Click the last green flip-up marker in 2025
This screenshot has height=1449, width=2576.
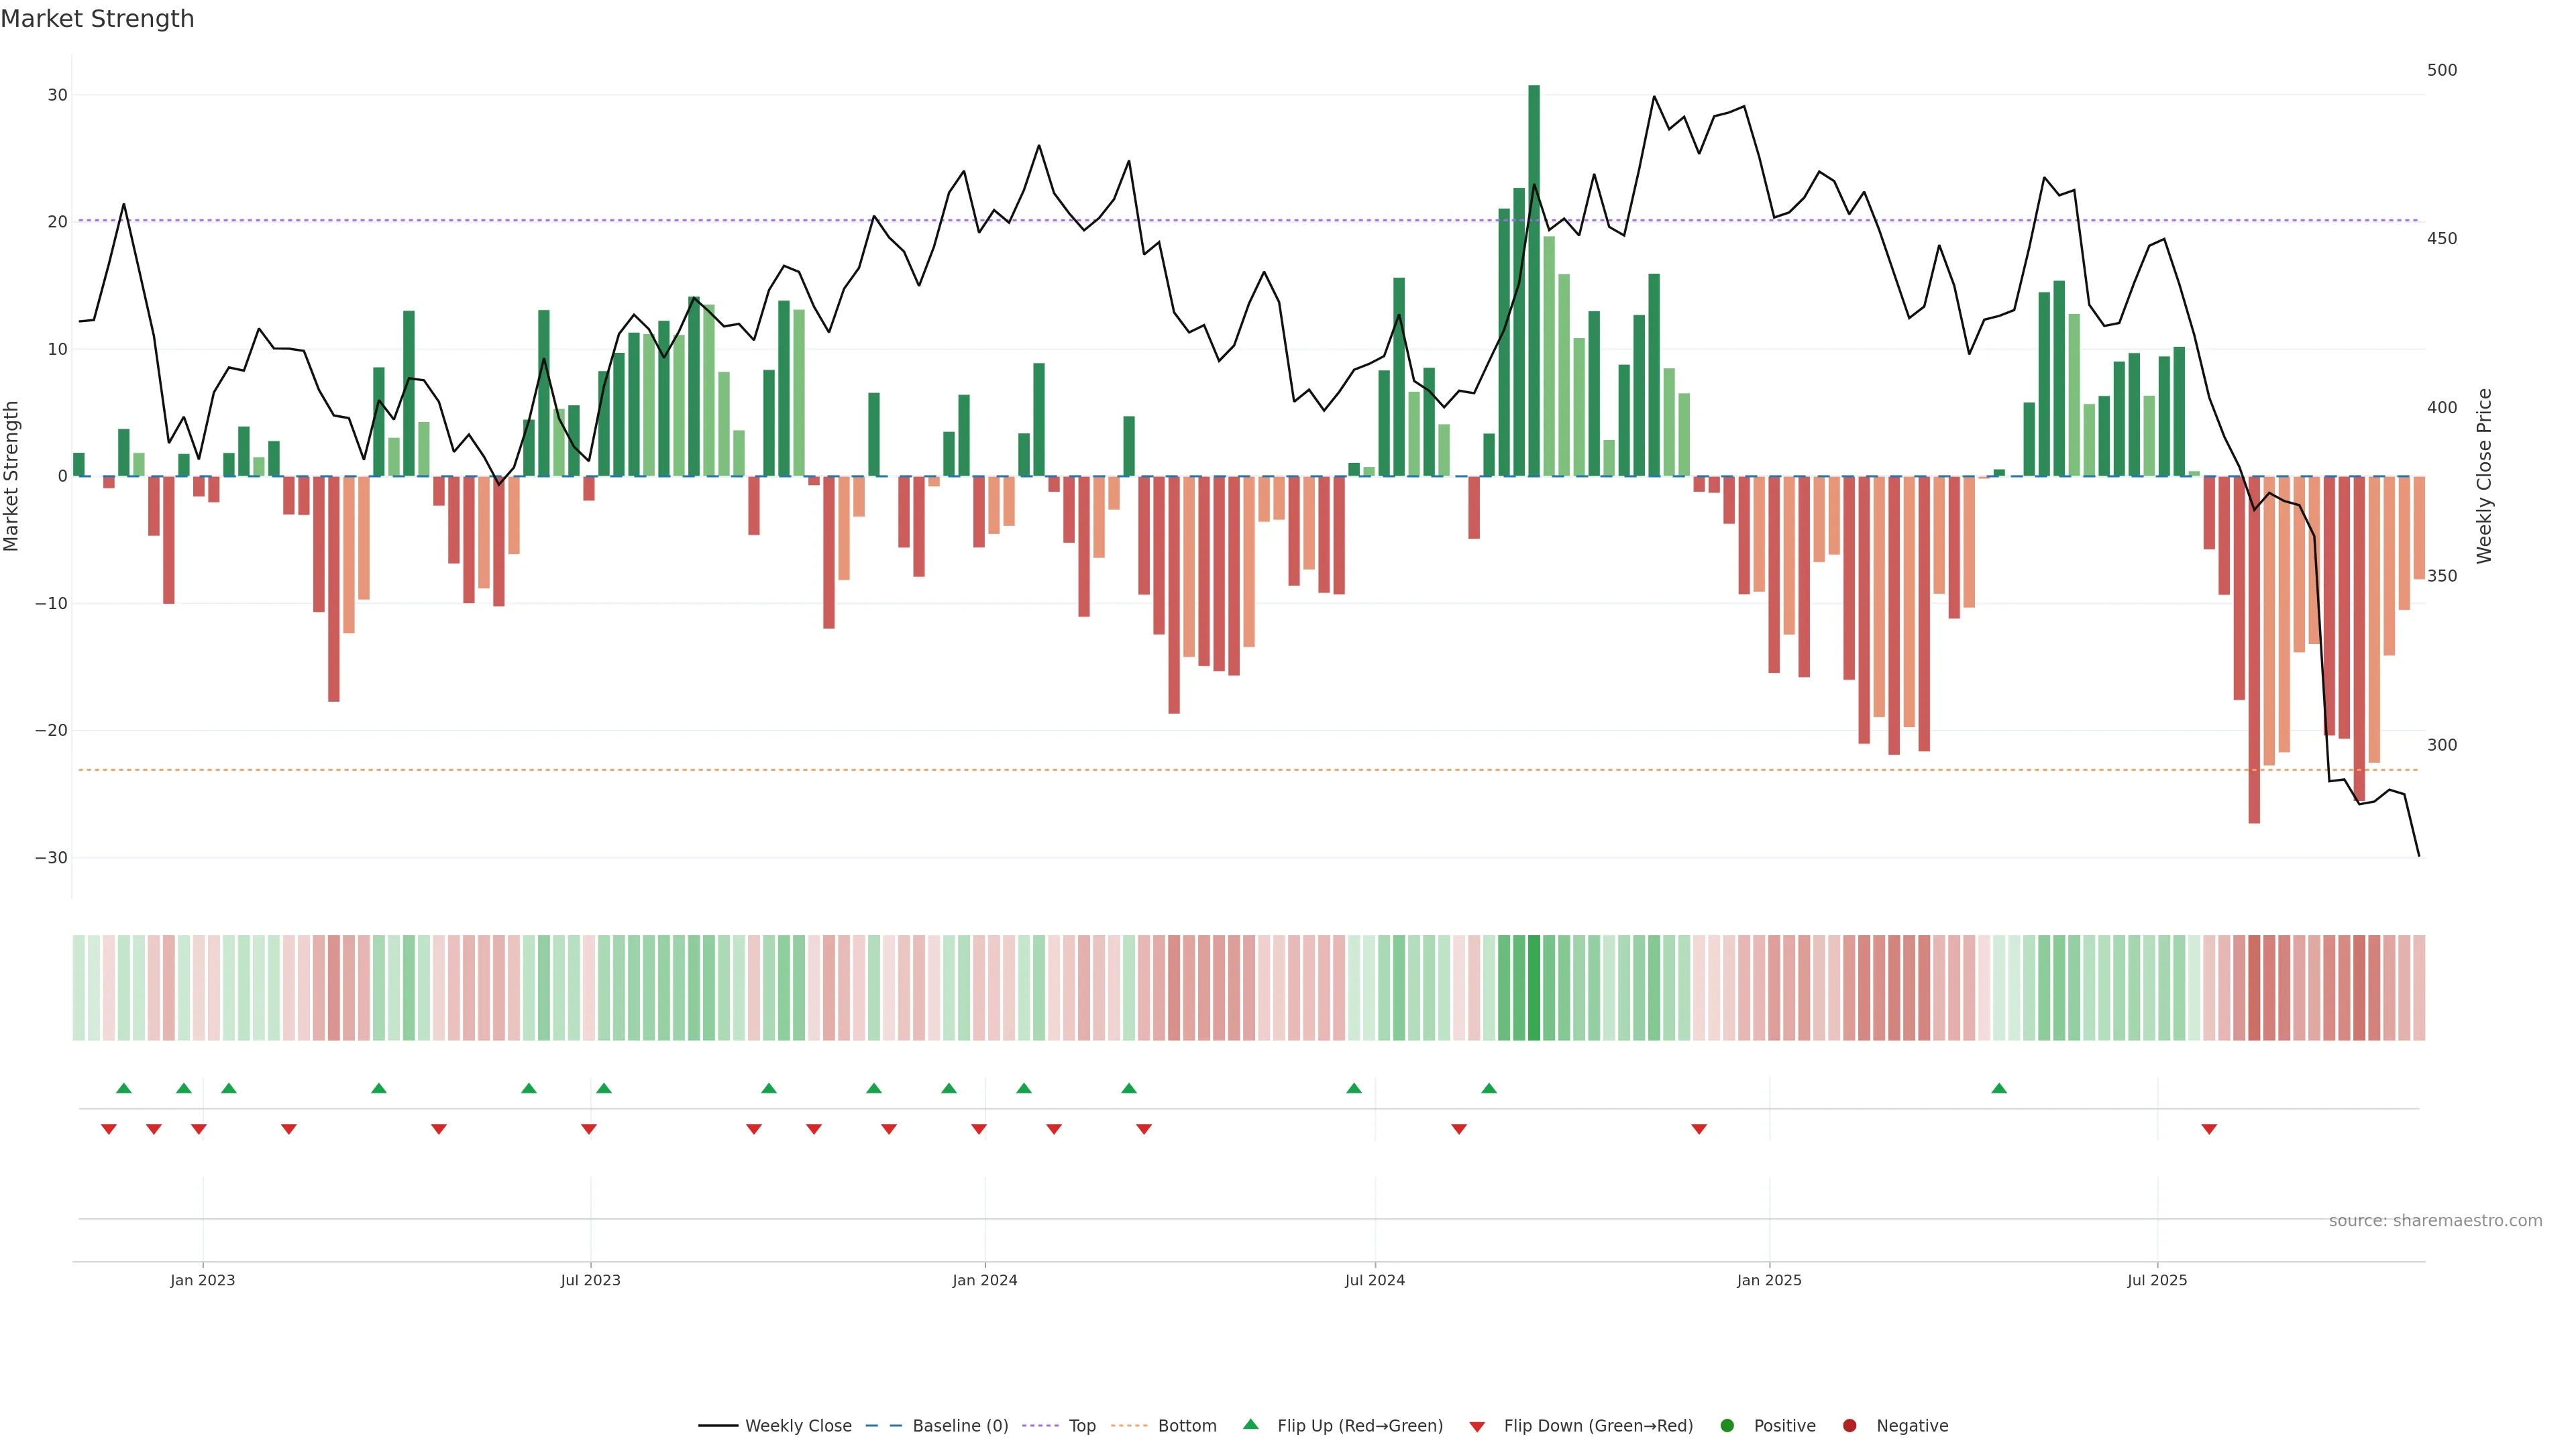1999,1088
